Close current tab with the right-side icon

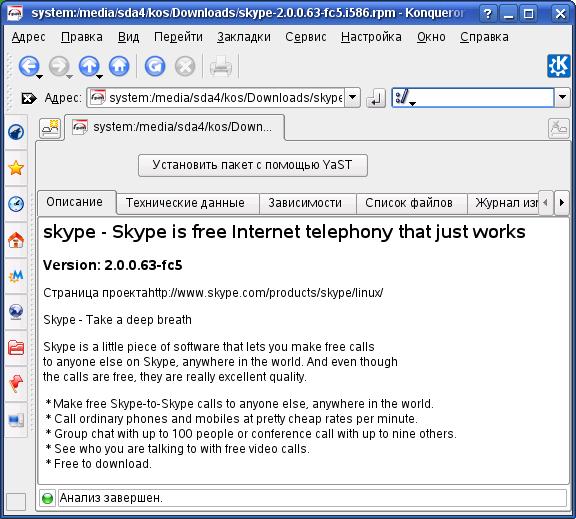[x=559, y=129]
